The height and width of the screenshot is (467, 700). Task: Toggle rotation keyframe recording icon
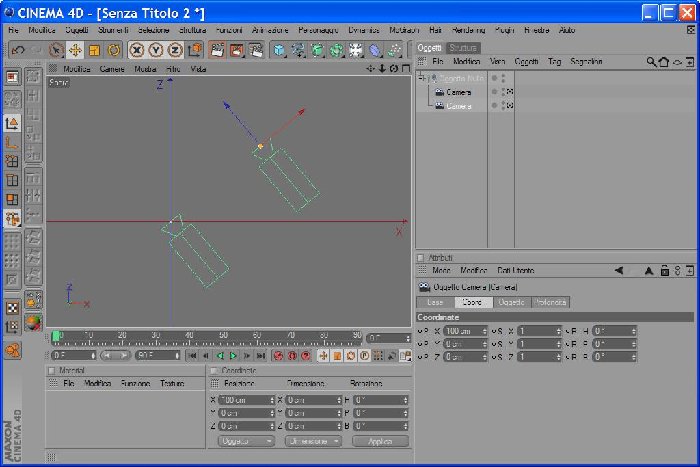351,356
